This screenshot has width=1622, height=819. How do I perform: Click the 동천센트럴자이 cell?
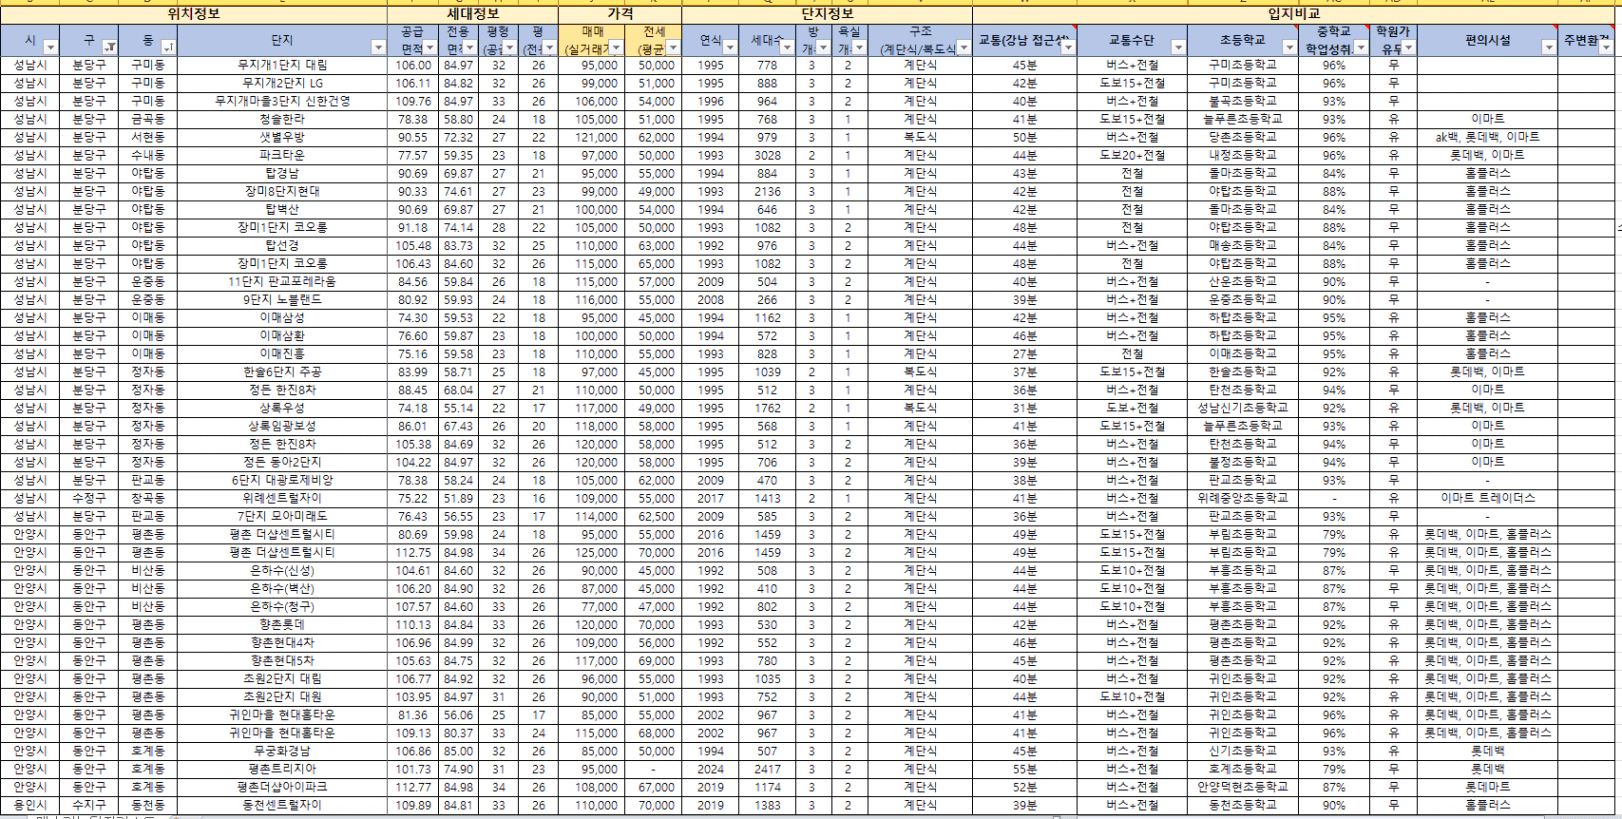[x=282, y=805]
